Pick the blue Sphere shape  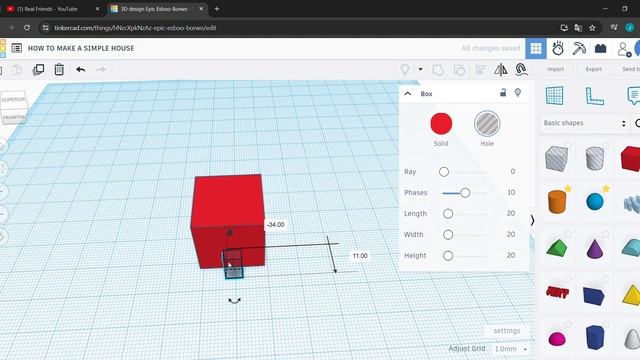(595, 202)
